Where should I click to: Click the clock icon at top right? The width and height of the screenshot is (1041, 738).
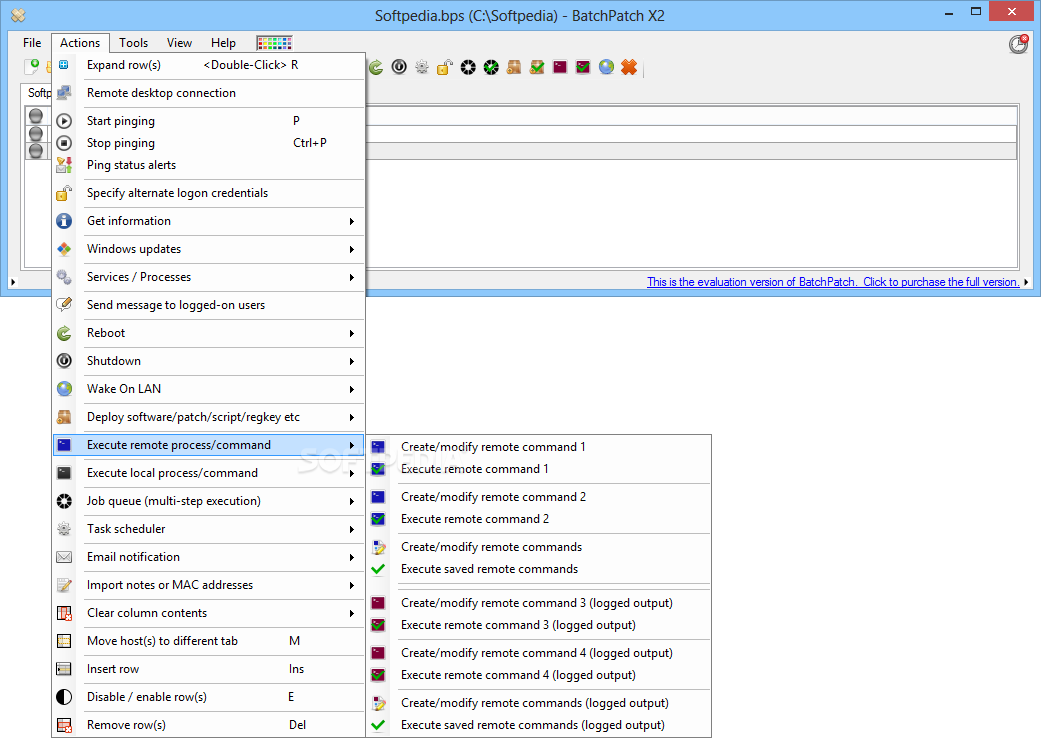(x=1018, y=44)
